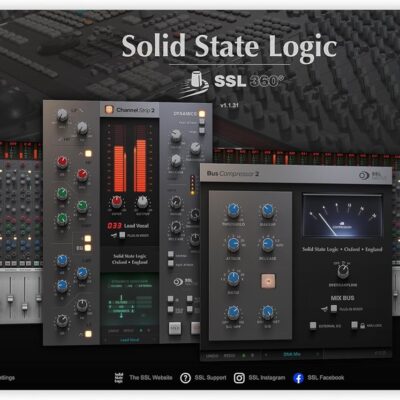Click the v1.1.31 version text
Image resolution: width=400 pixels, height=400 pixels.
tap(229, 106)
